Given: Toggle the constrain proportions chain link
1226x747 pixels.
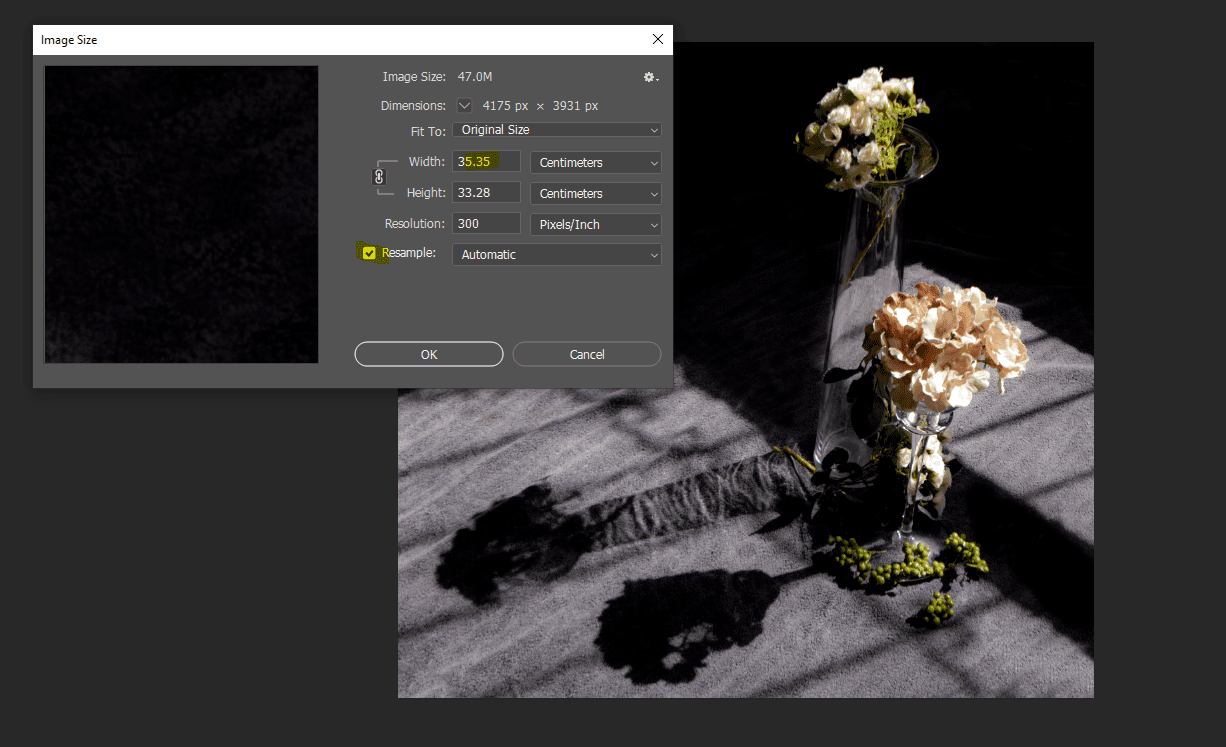Looking at the screenshot, I should click(x=379, y=177).
